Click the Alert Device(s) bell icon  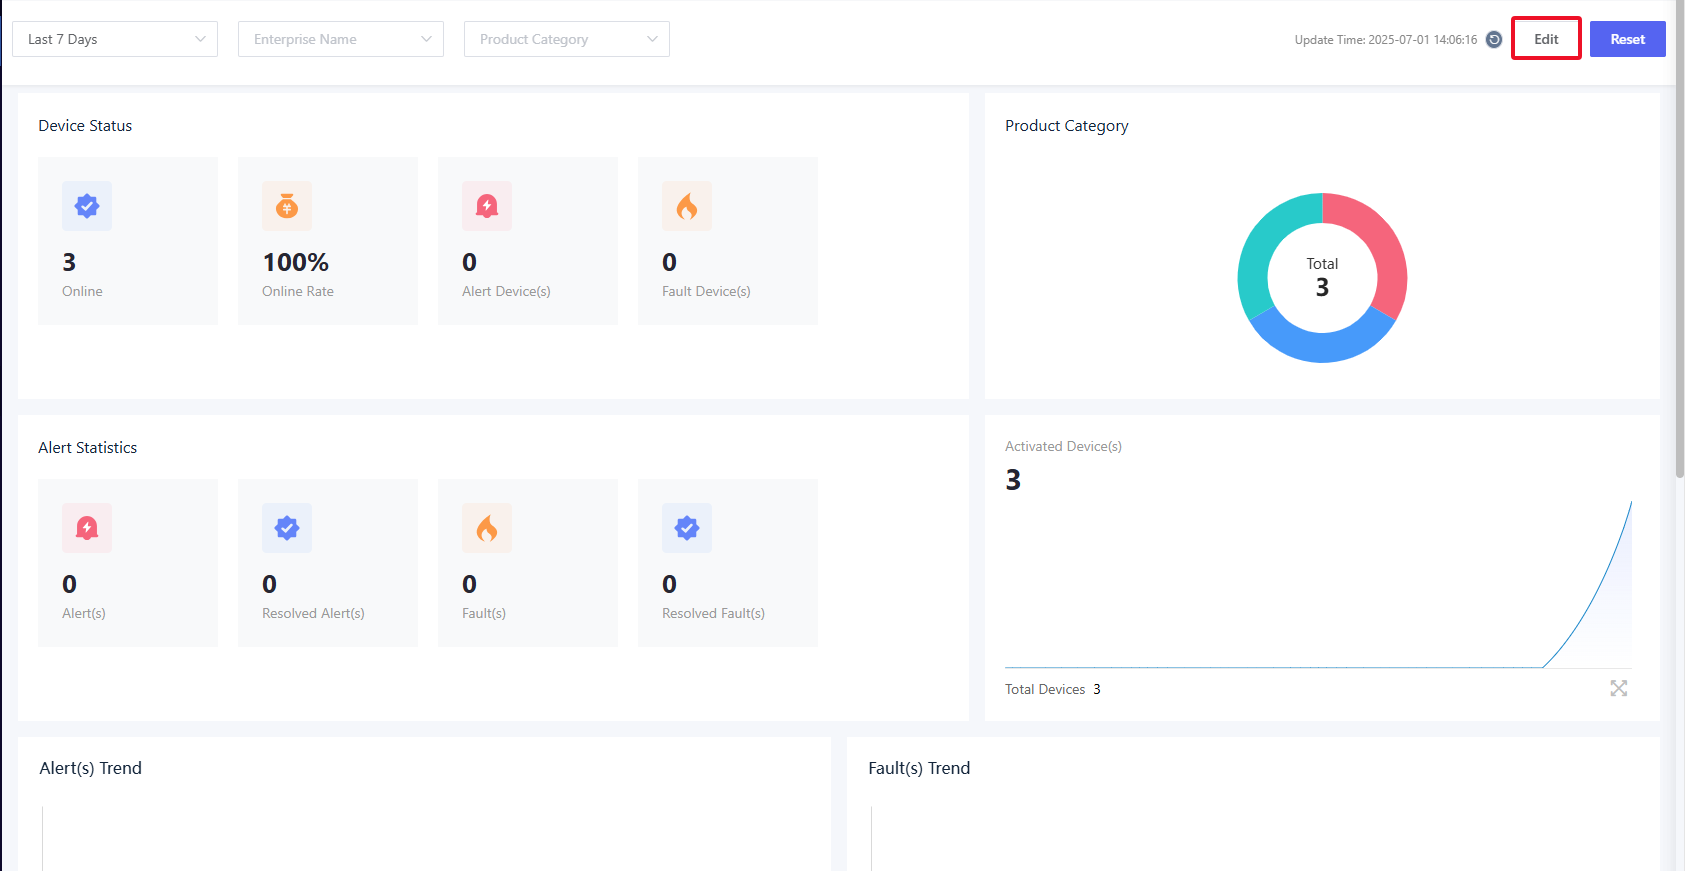pyautogui.click(x=487, y=206)
